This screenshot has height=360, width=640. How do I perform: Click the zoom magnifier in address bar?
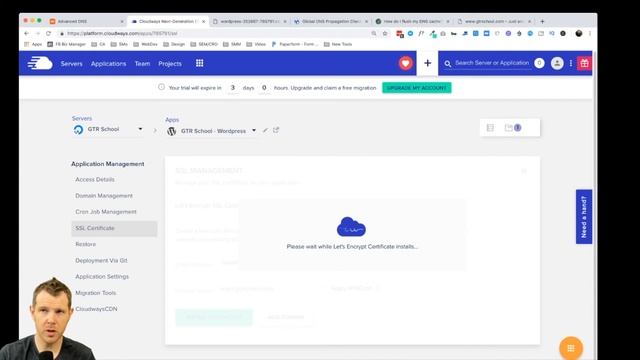pos(374,33)
